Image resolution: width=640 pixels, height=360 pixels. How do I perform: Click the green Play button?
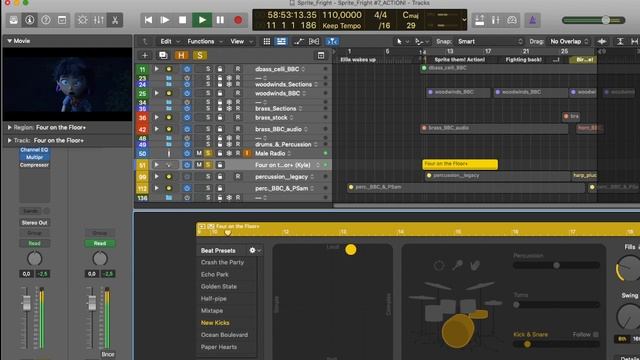tap(202, 20)
